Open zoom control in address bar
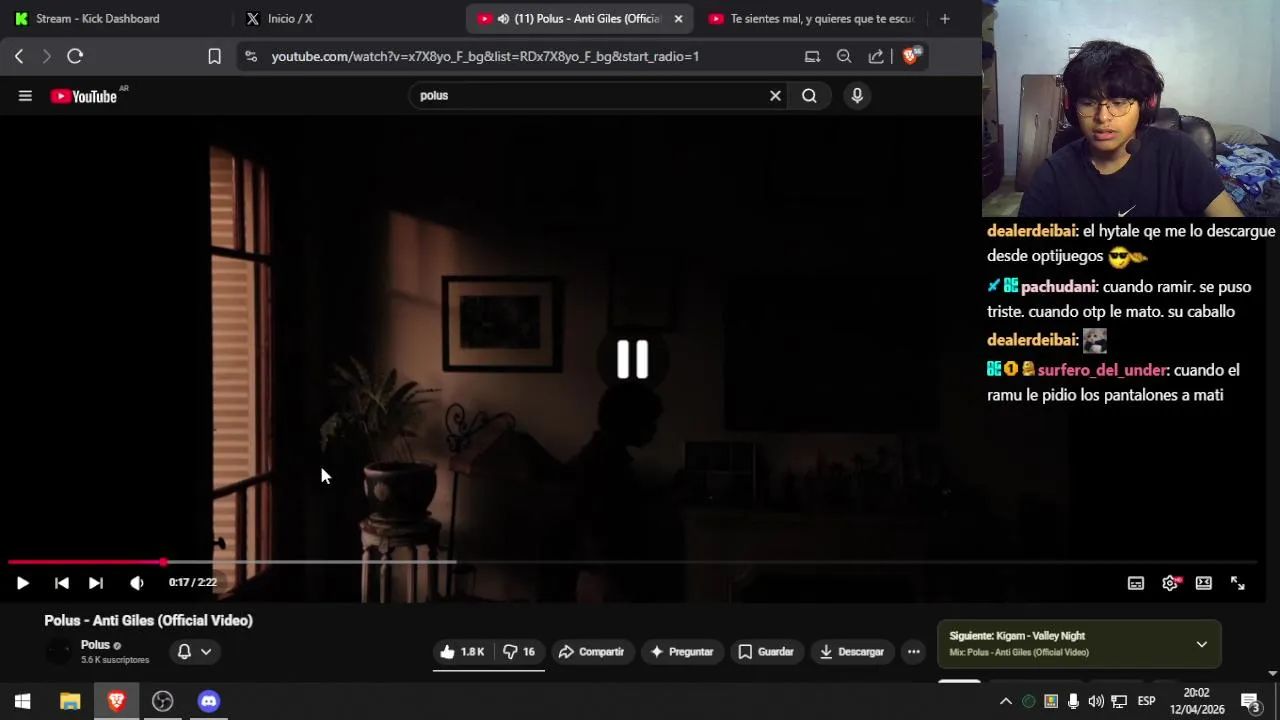This screenshot has height=720, width=1280. (844, 57)
